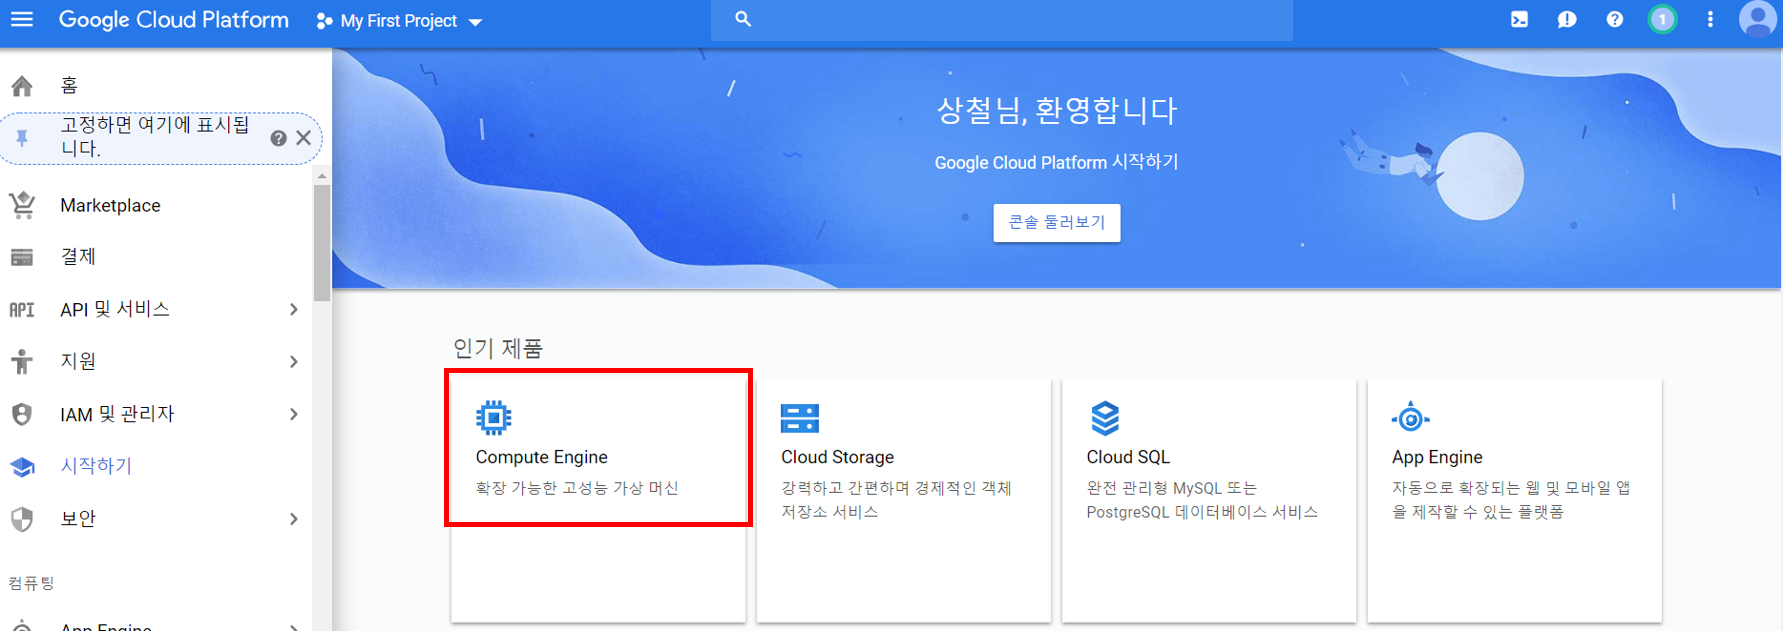Click the home icon in sidebar
The width and height of the screenshot is (1783, 631).
tap(22, 86)
